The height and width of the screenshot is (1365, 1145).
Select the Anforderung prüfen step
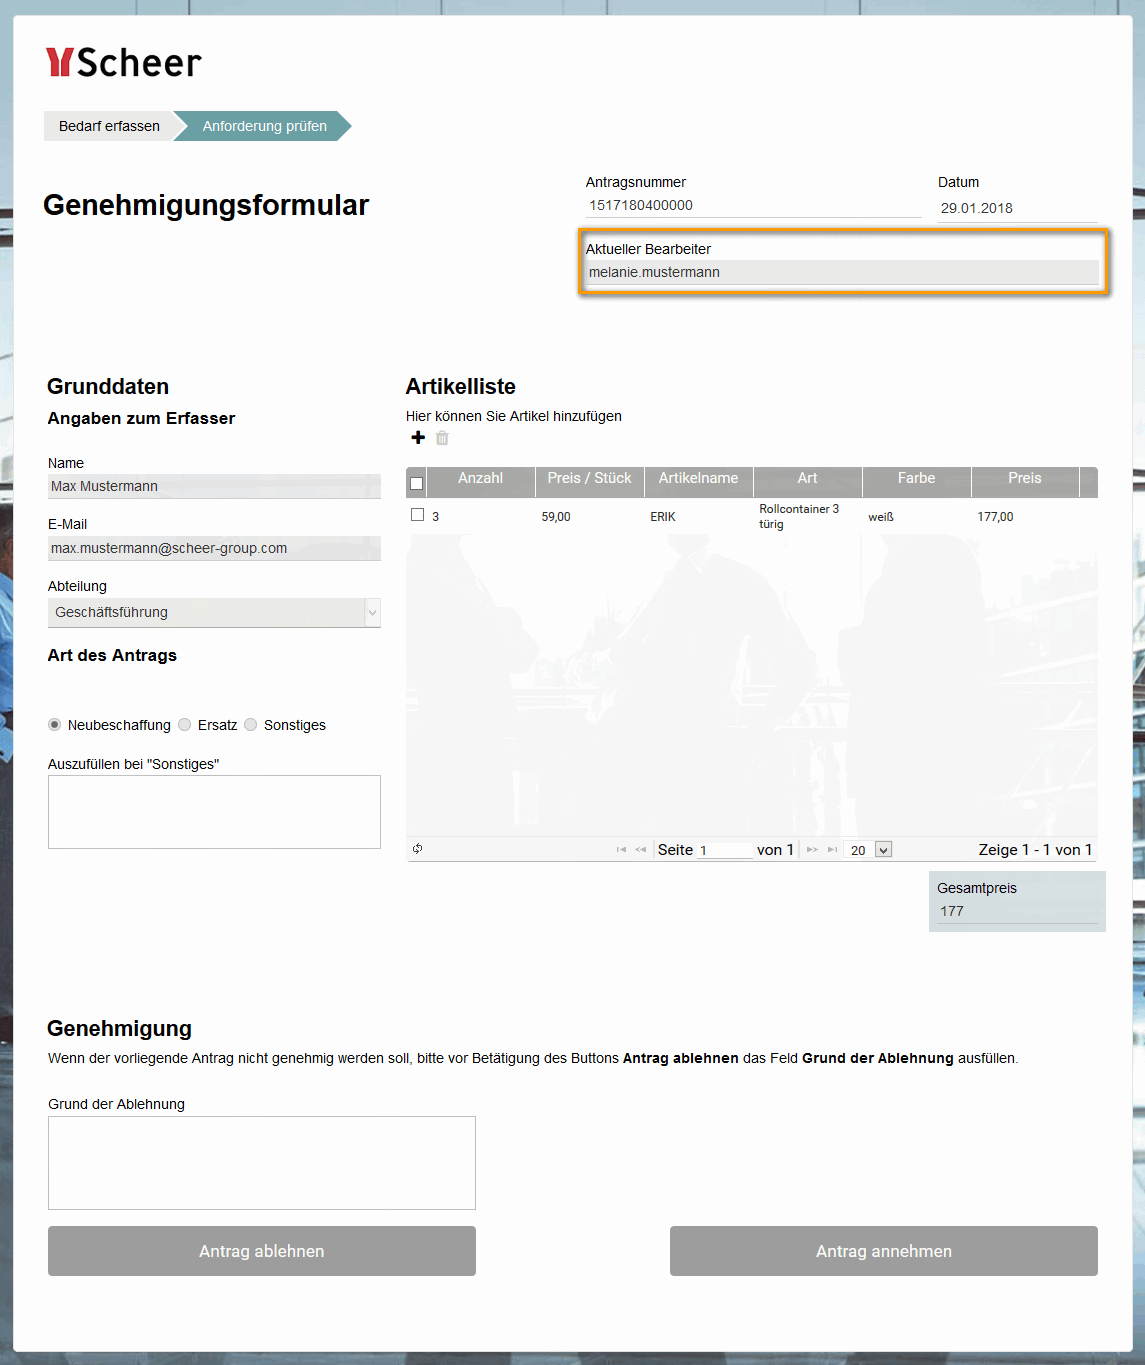point(263,126)
